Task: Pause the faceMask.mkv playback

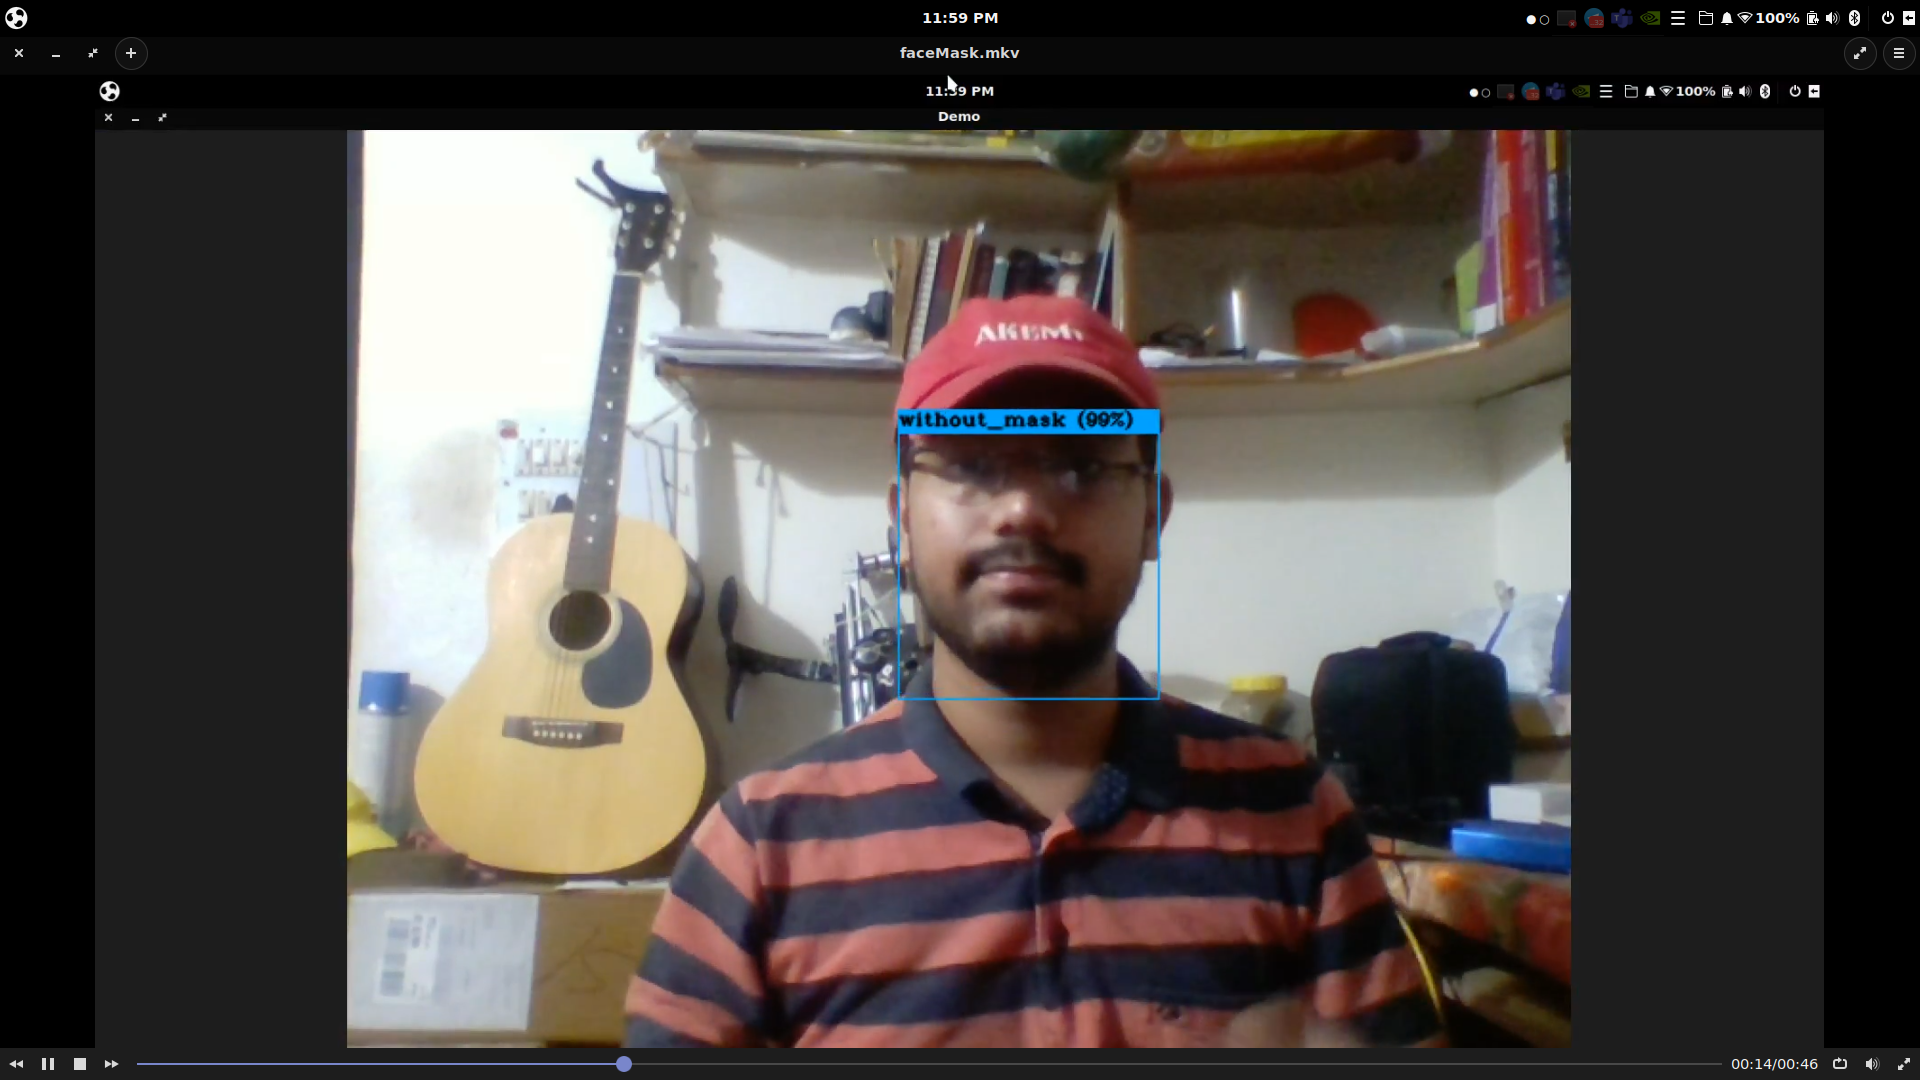Action: 47,1064
